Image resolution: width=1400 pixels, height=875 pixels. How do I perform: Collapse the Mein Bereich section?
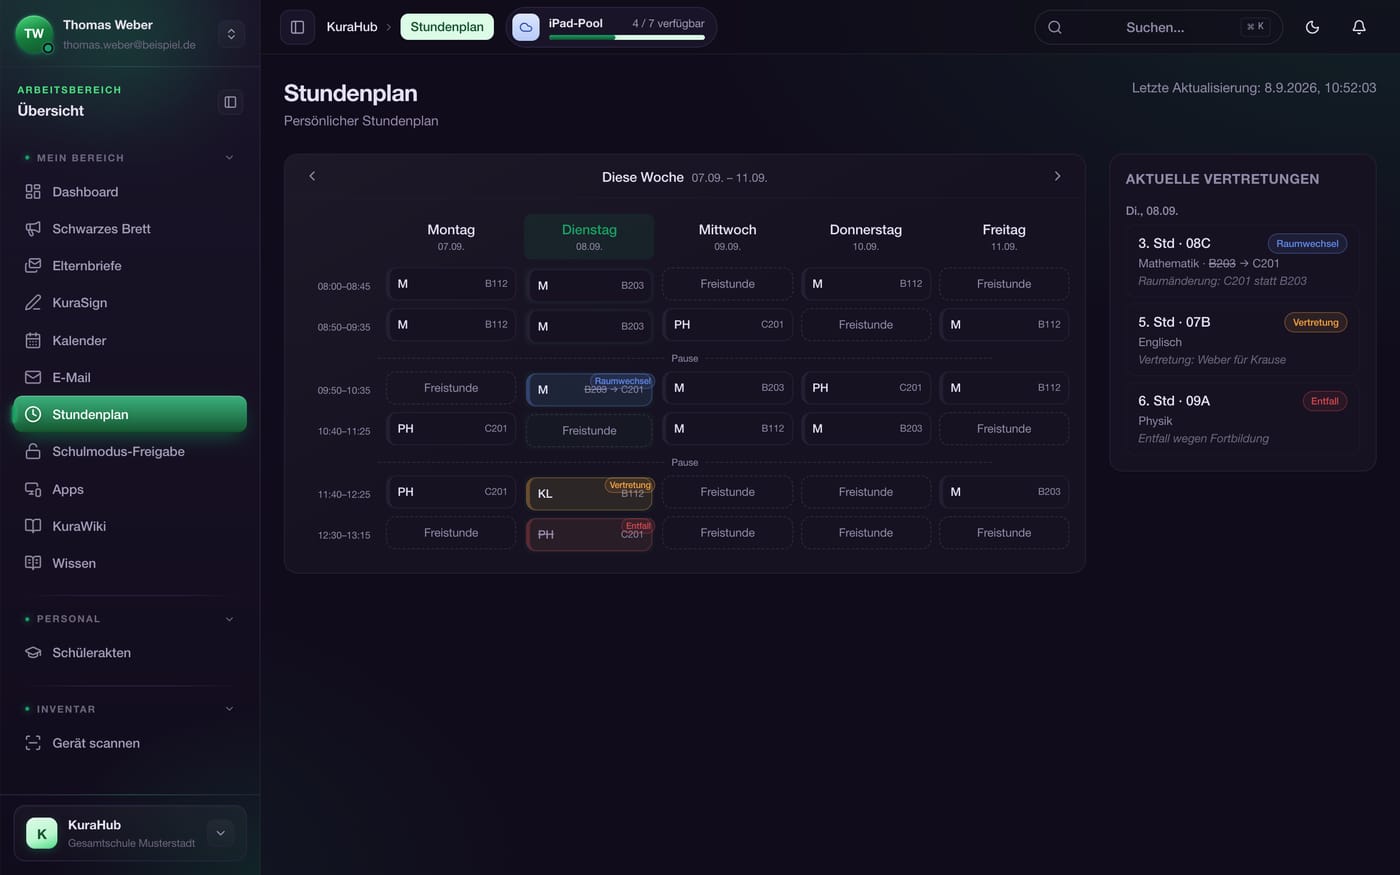pyautogui.click(x=229, y=158)
